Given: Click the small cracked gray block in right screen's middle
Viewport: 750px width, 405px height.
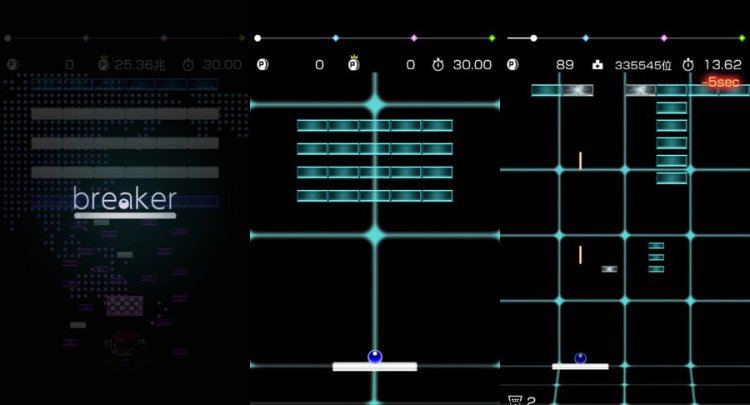Looking at the screenshot, I should pyautogui.click(x=609, y=269).
